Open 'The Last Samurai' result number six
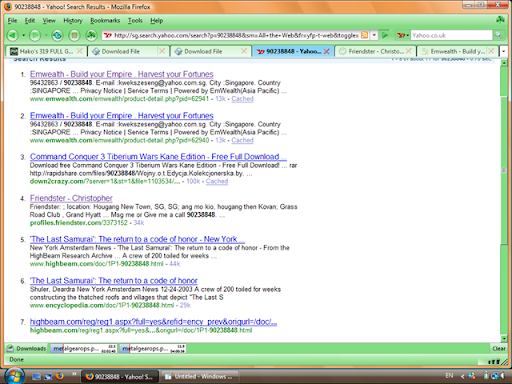 [114, 281]
